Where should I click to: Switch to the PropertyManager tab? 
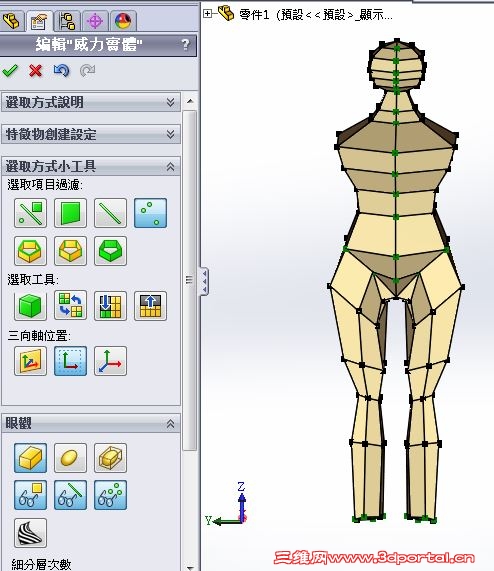point(39,21)
